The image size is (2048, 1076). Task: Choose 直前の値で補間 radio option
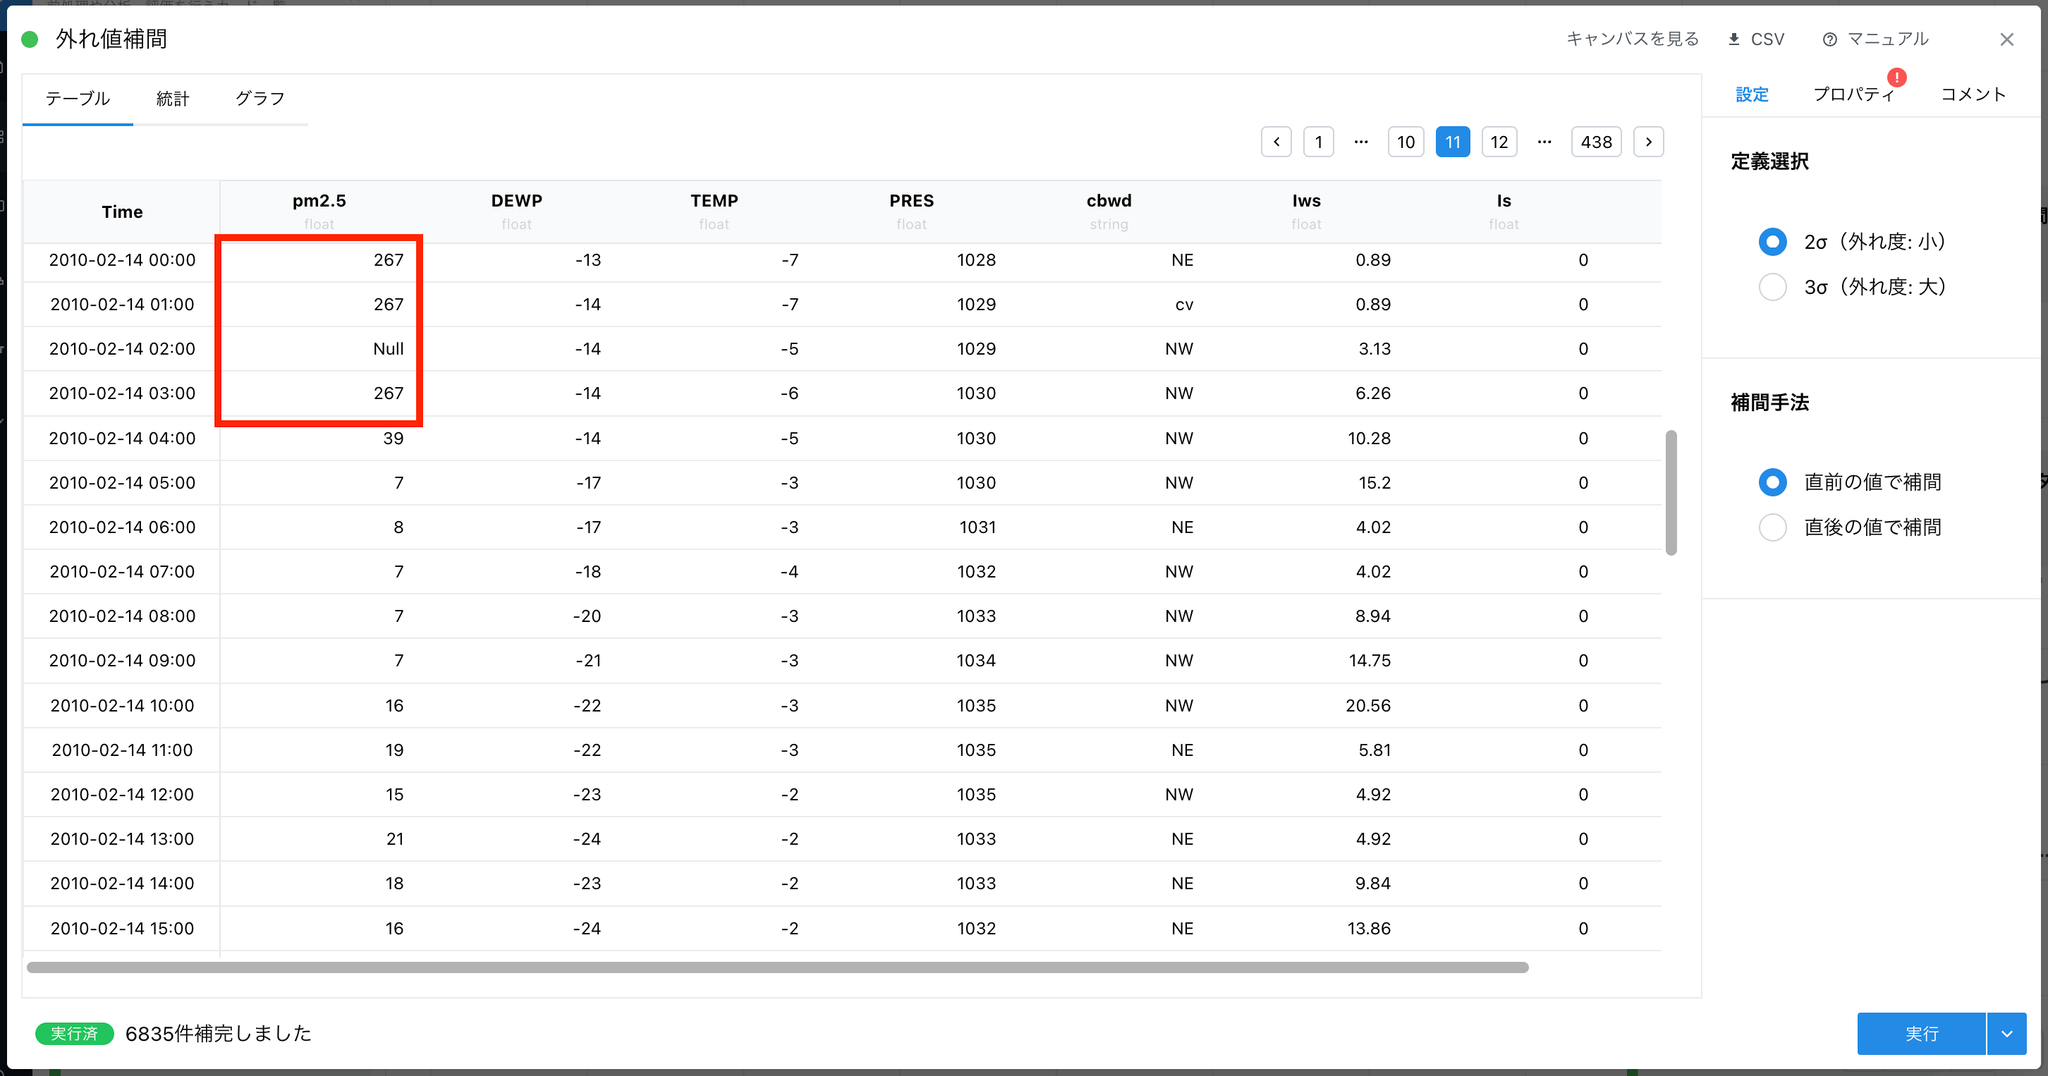pyautogui.click(x=1773, y=482)
